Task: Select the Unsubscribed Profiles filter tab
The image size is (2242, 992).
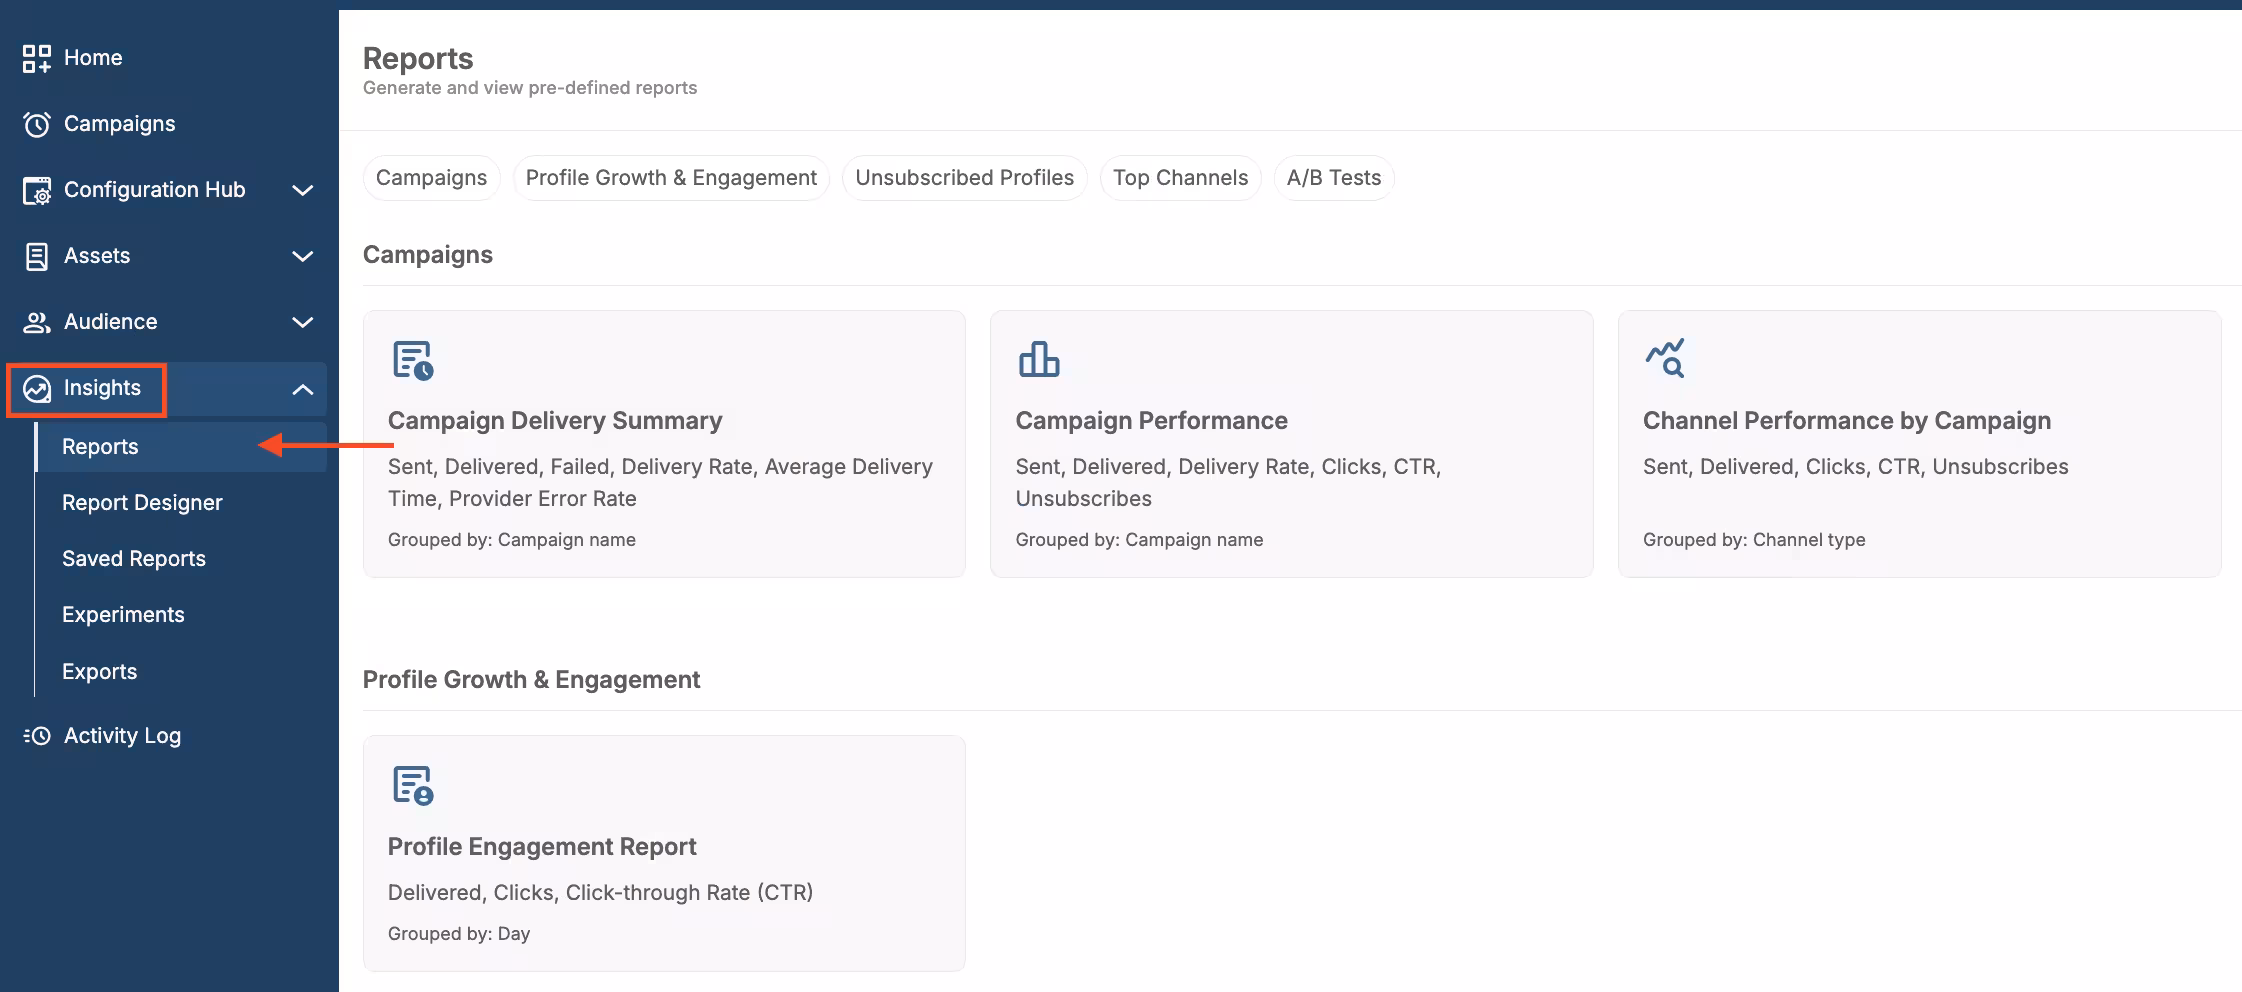Action: 964,178
